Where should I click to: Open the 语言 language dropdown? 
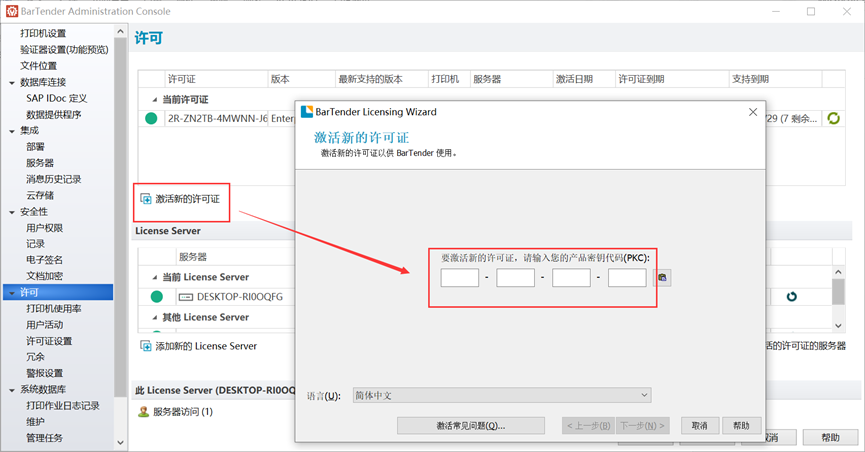(644, 395)
